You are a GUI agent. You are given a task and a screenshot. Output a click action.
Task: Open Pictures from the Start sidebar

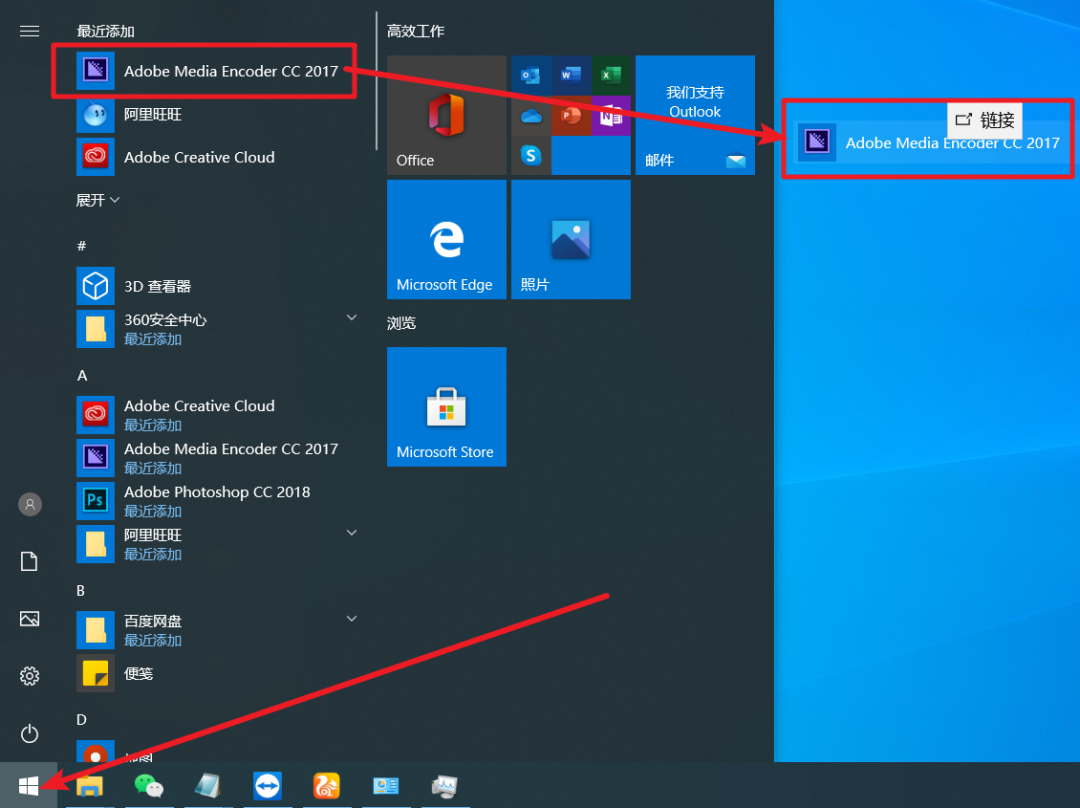tap(29, 619)
